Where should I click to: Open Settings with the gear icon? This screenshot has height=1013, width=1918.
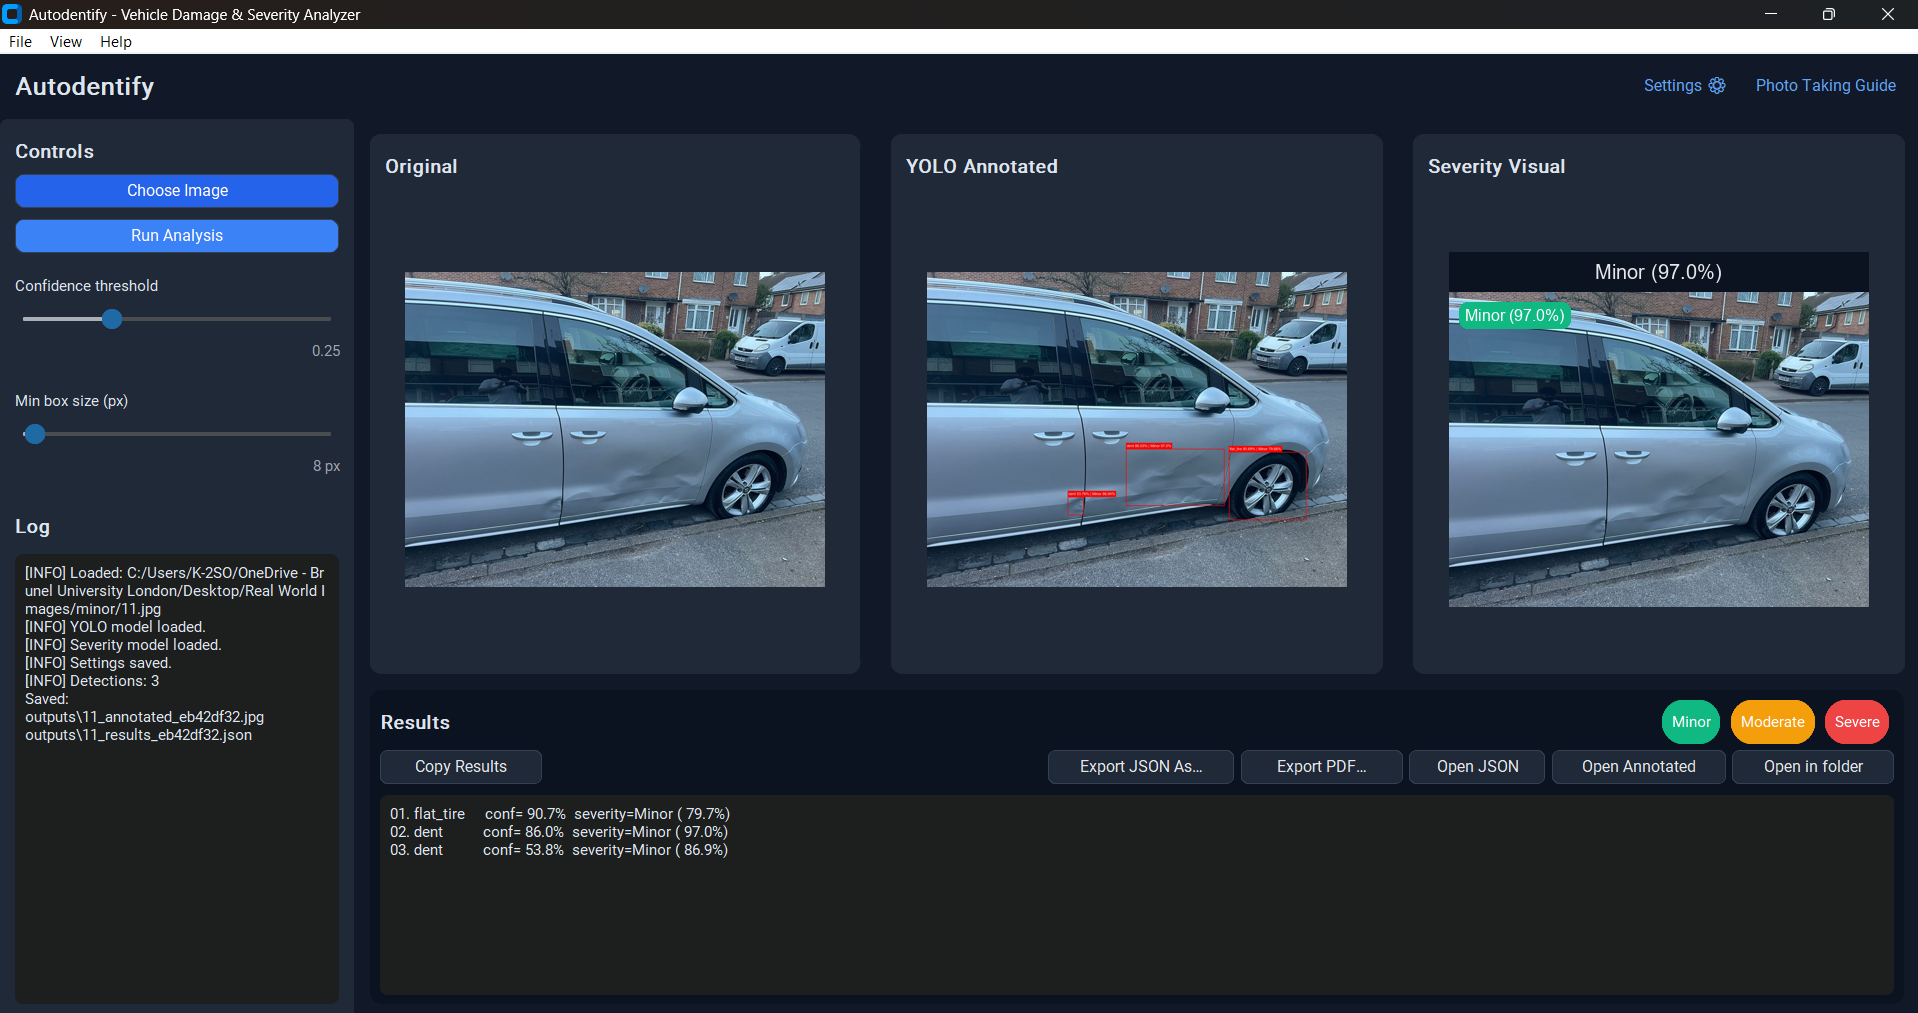1684,86
